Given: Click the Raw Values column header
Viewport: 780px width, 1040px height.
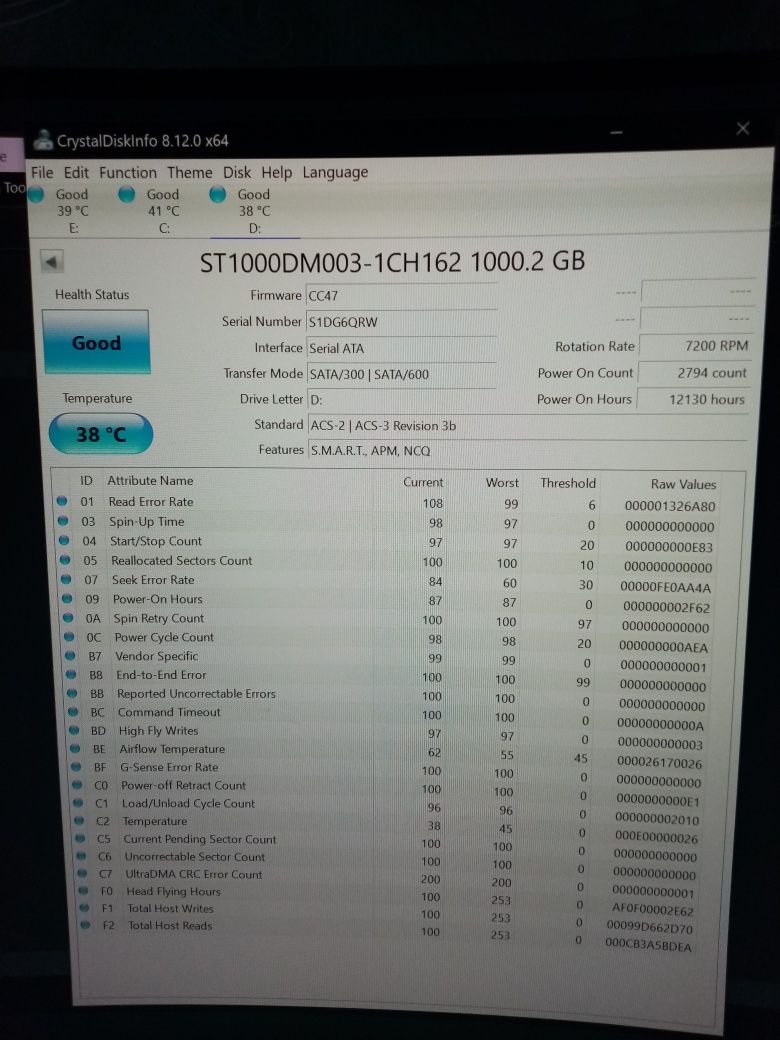Looking at the screenshot, I should coord(683,485).
